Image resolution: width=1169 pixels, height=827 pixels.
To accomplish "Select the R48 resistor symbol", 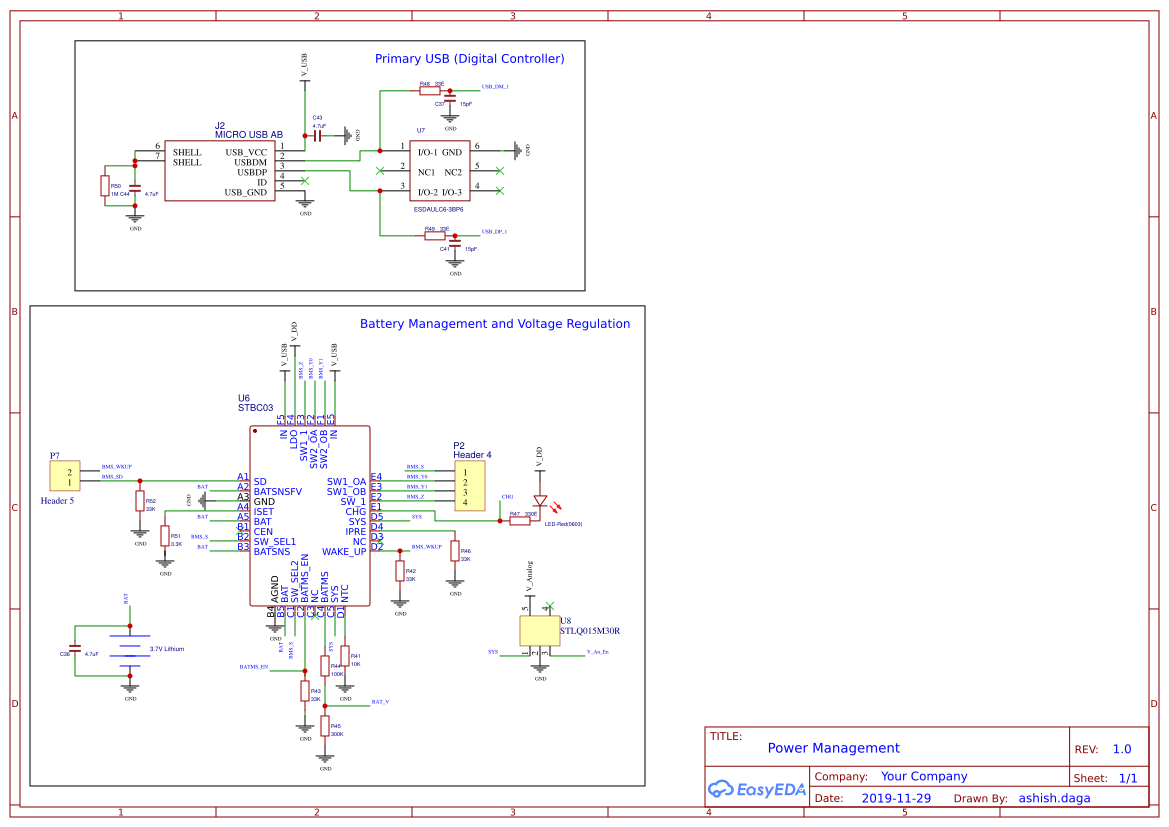I will (429, 91).
